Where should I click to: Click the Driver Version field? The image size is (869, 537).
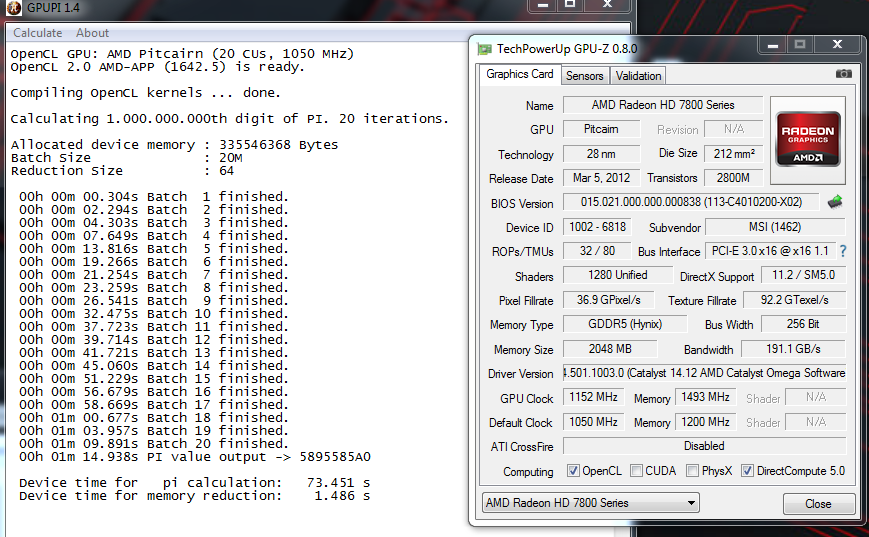(704, 373)
